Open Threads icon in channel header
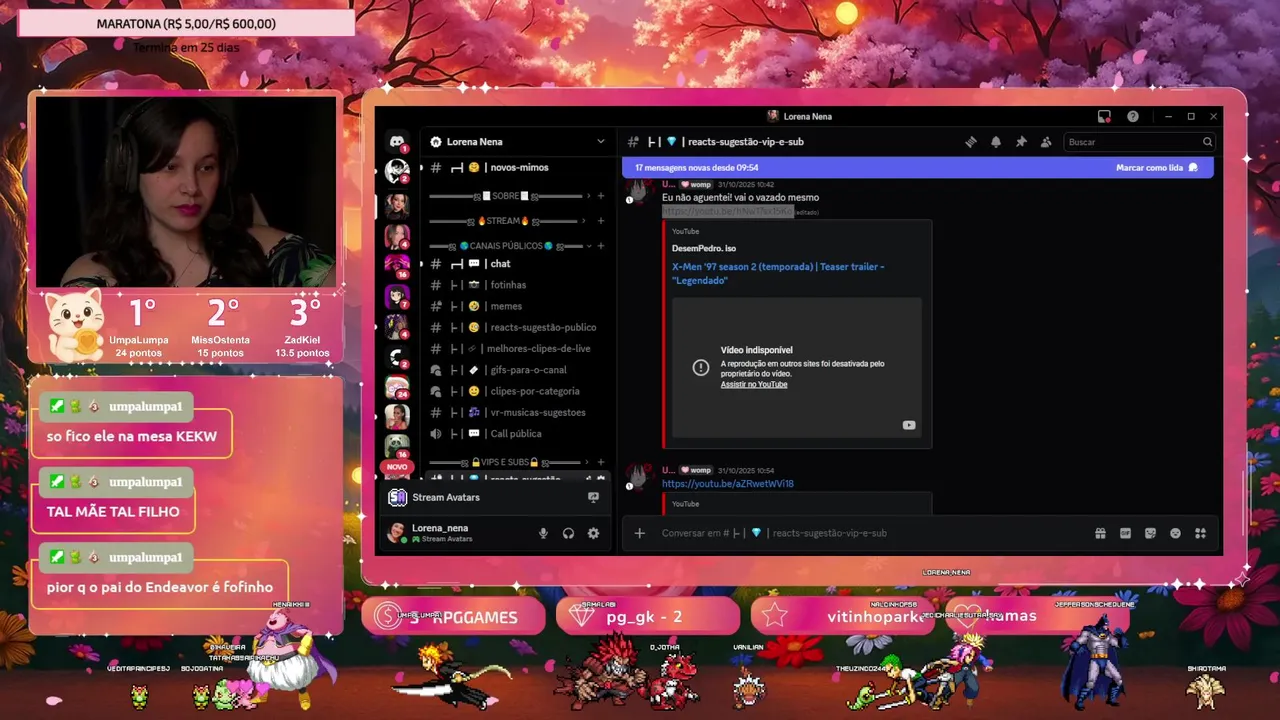 click(x=970, y=142)
